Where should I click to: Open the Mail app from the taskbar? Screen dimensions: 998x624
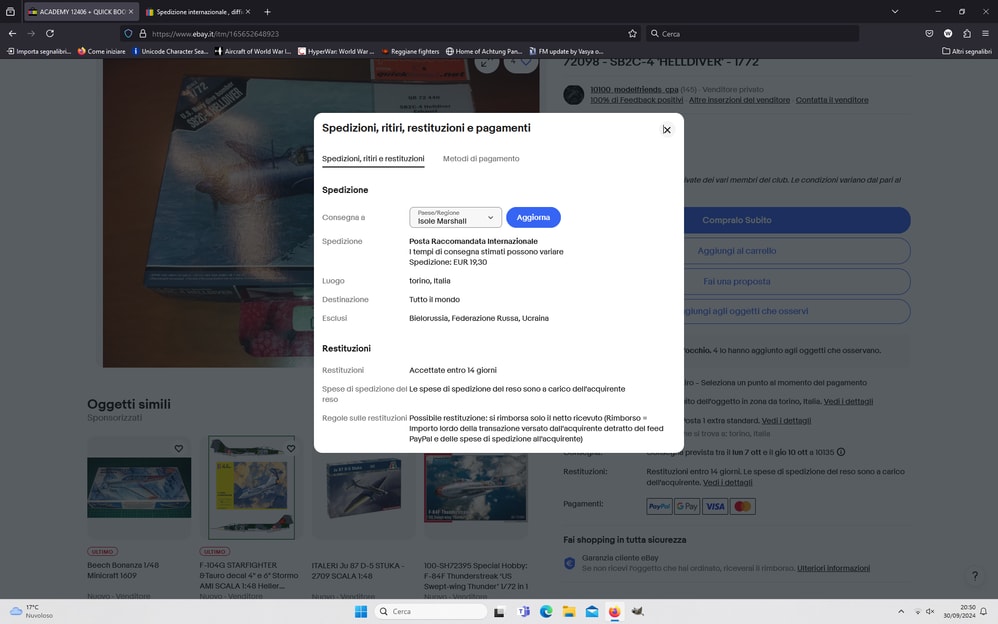coord(591,611)
